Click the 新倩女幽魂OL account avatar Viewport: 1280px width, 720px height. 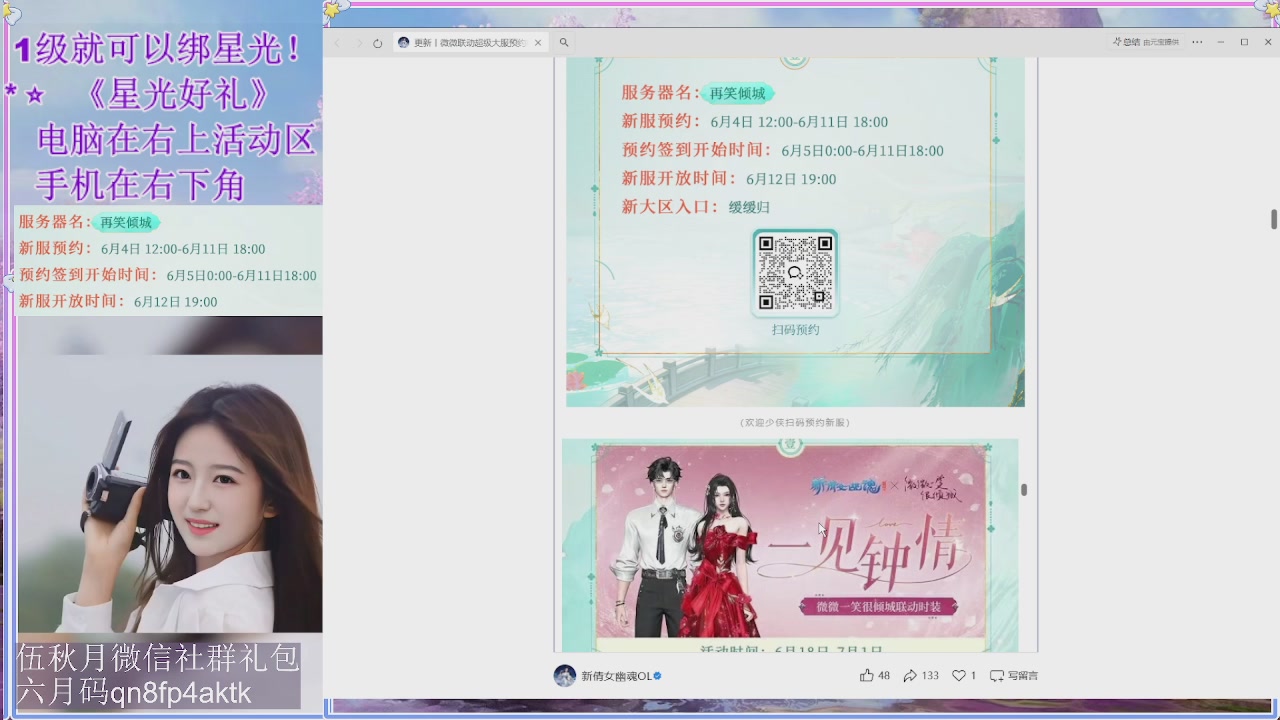[565, 676]
